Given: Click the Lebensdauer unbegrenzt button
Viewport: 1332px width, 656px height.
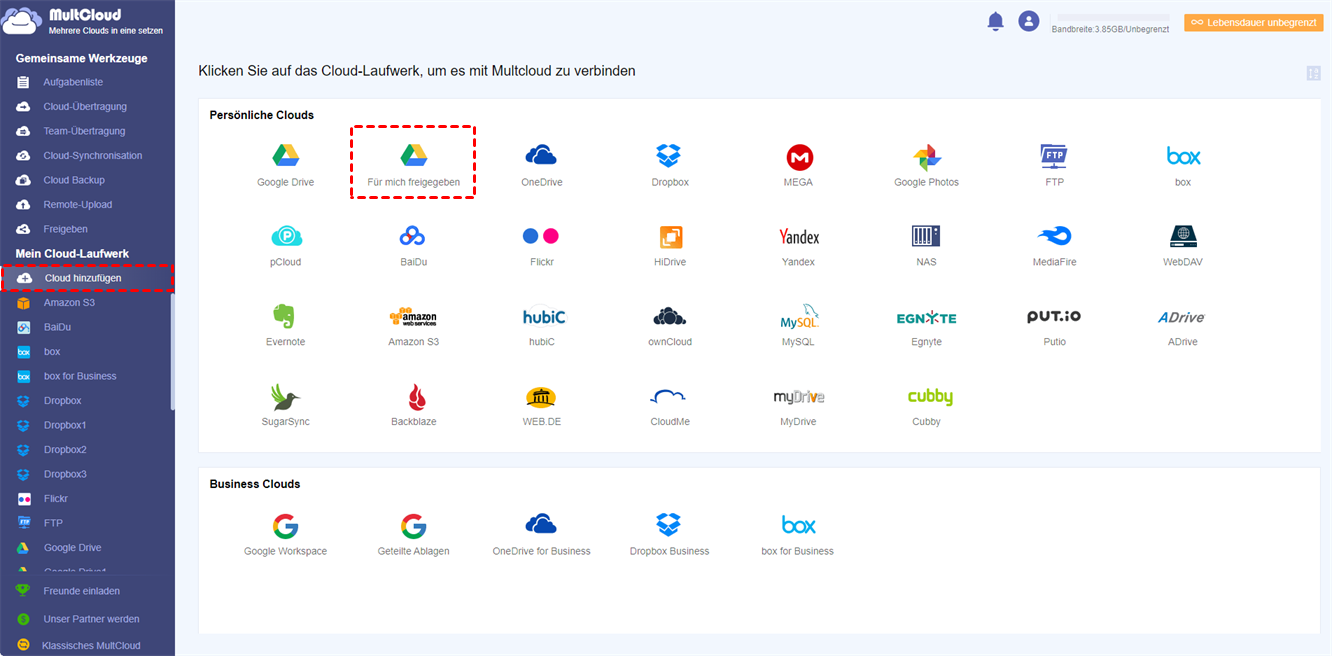Looking at the screenshot, I should tap(1253, 22).
